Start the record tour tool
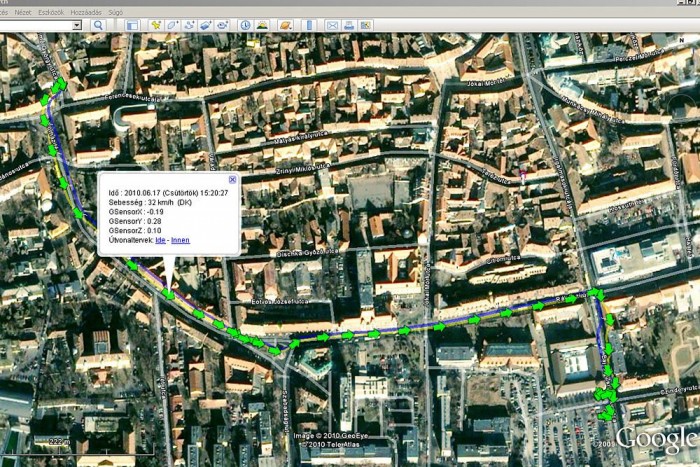This screenshot has height=467, width=700. point(223,24)
